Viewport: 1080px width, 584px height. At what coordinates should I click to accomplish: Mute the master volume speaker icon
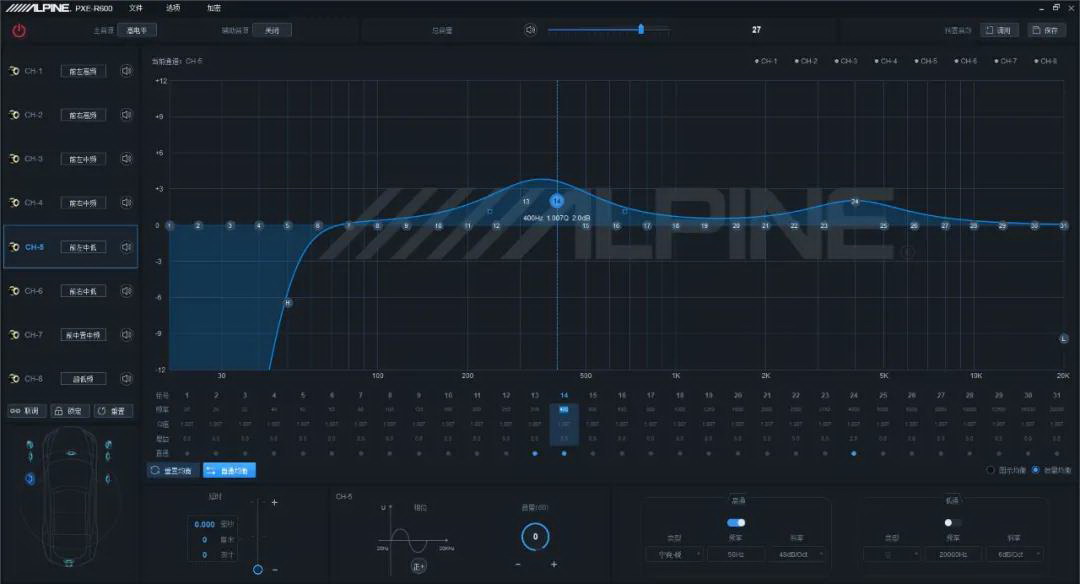(x=530, y=30)
